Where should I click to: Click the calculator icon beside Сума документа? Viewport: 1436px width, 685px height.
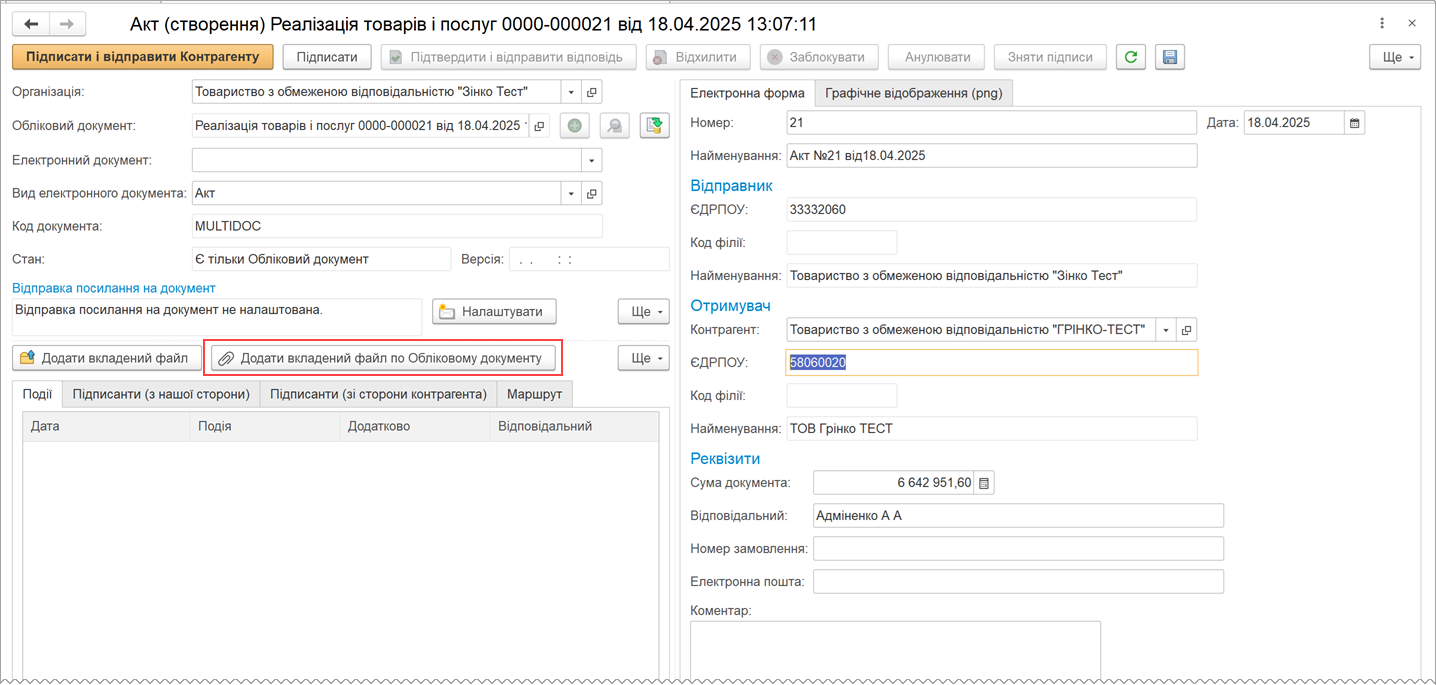tap(984, 483)
